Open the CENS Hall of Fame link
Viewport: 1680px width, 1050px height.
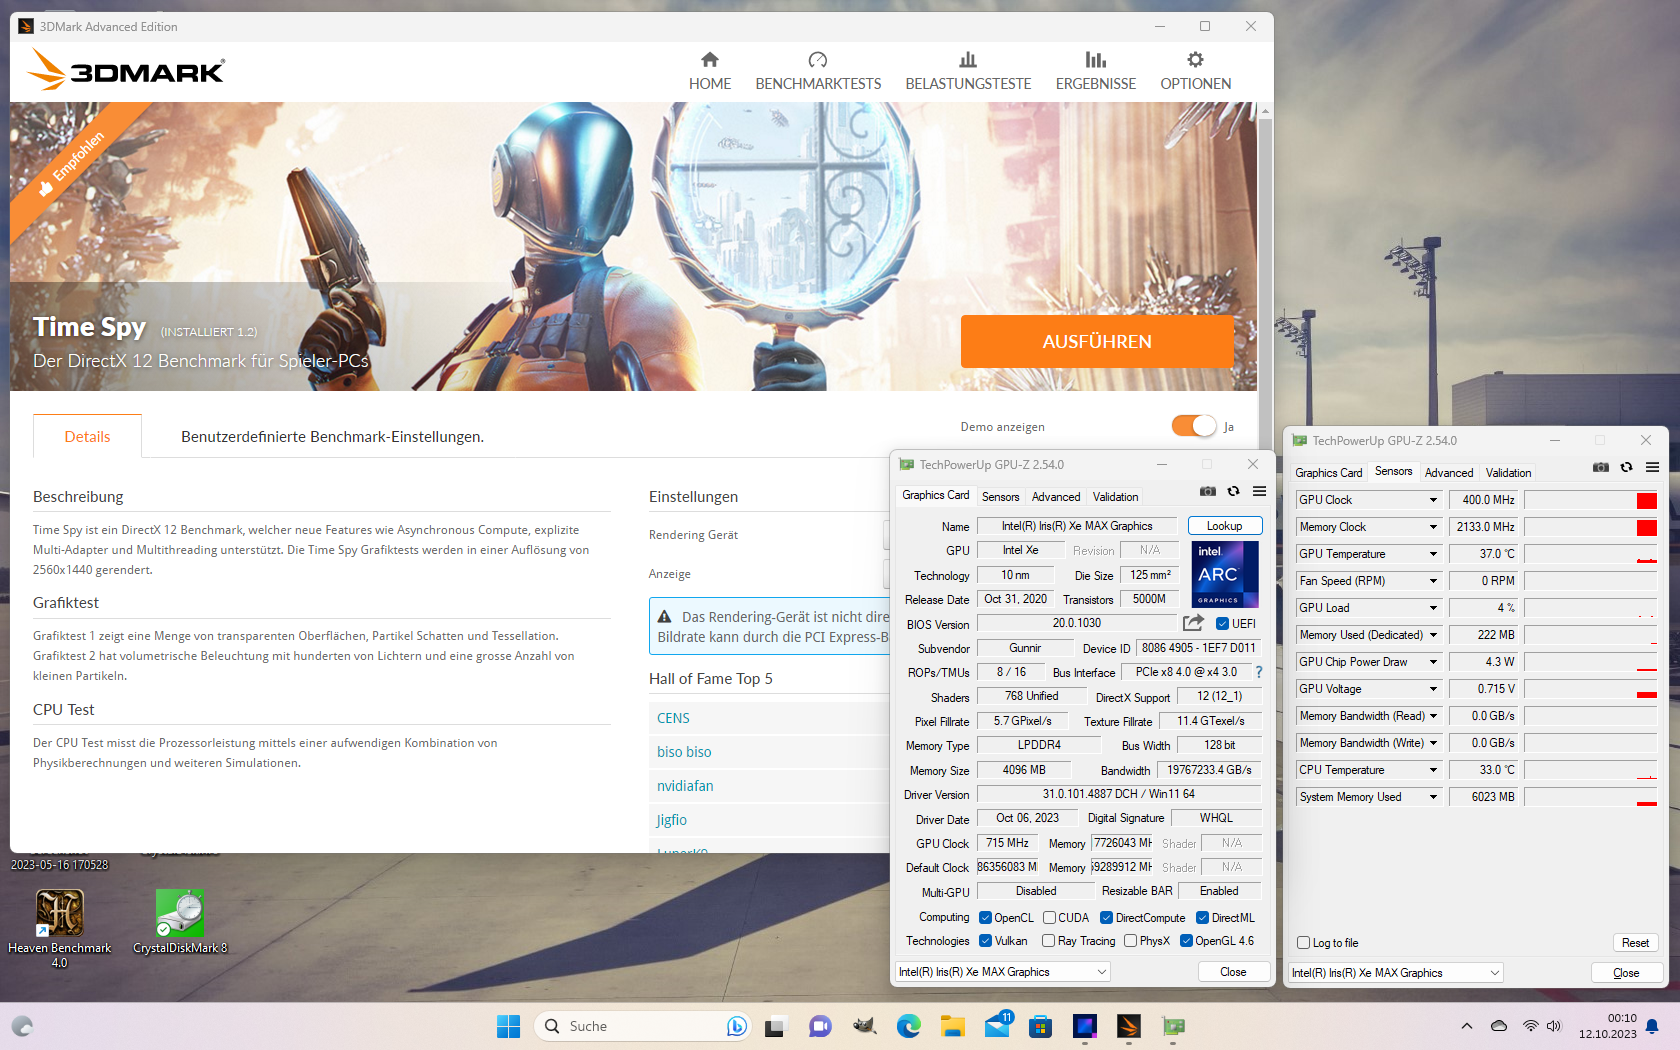point(673,718)
